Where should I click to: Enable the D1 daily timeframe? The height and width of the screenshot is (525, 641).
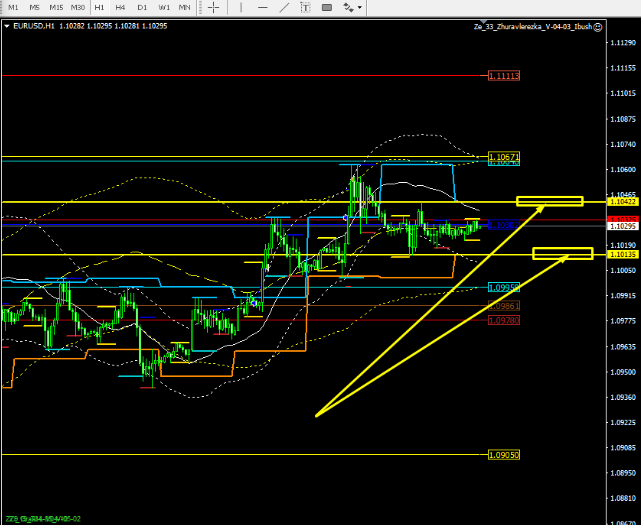141,7
